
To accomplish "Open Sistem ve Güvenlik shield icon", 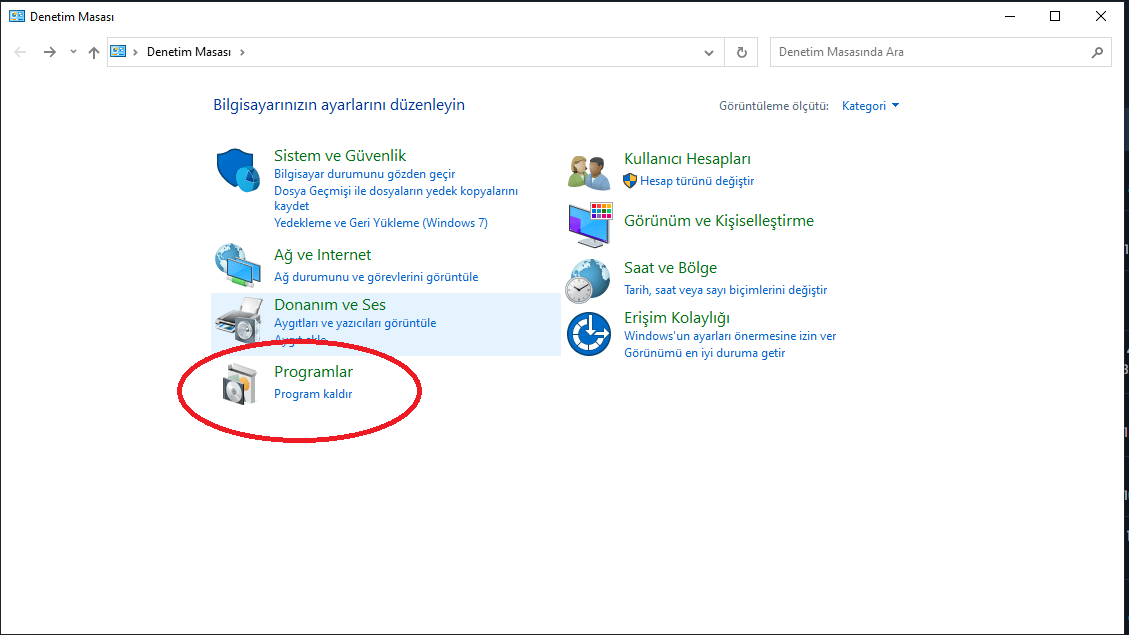I will point(238,171).
